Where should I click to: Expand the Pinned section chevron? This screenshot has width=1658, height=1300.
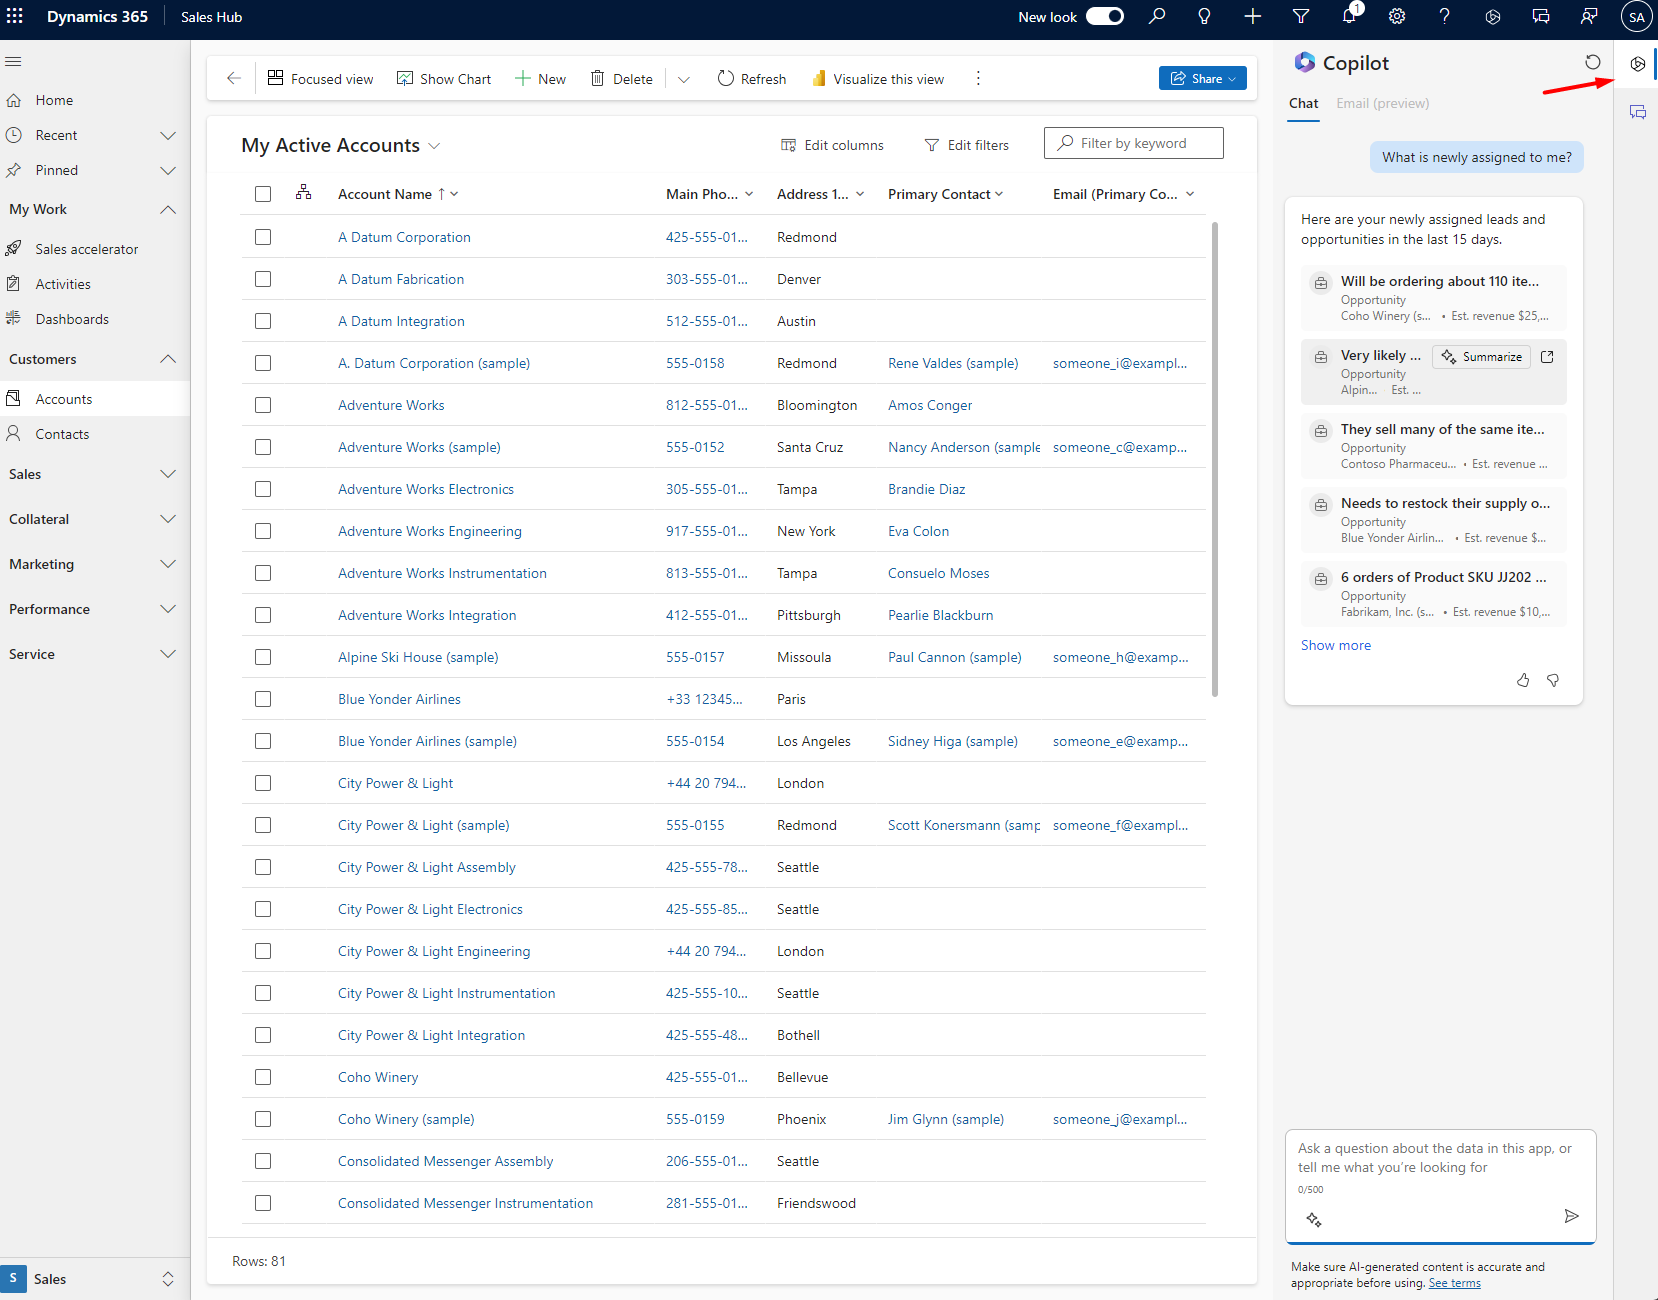(168, 170)
